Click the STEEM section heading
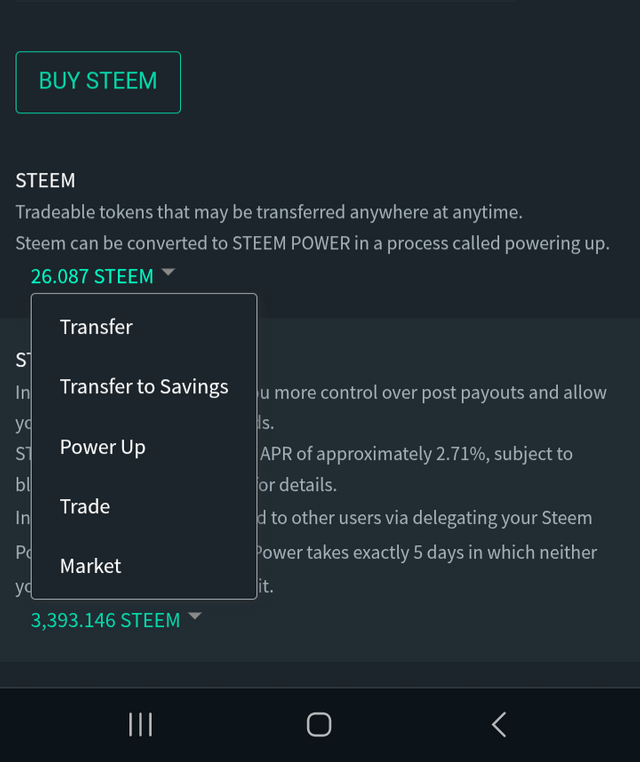This screenshot has width=640, height=762. (x=45, y=180)
